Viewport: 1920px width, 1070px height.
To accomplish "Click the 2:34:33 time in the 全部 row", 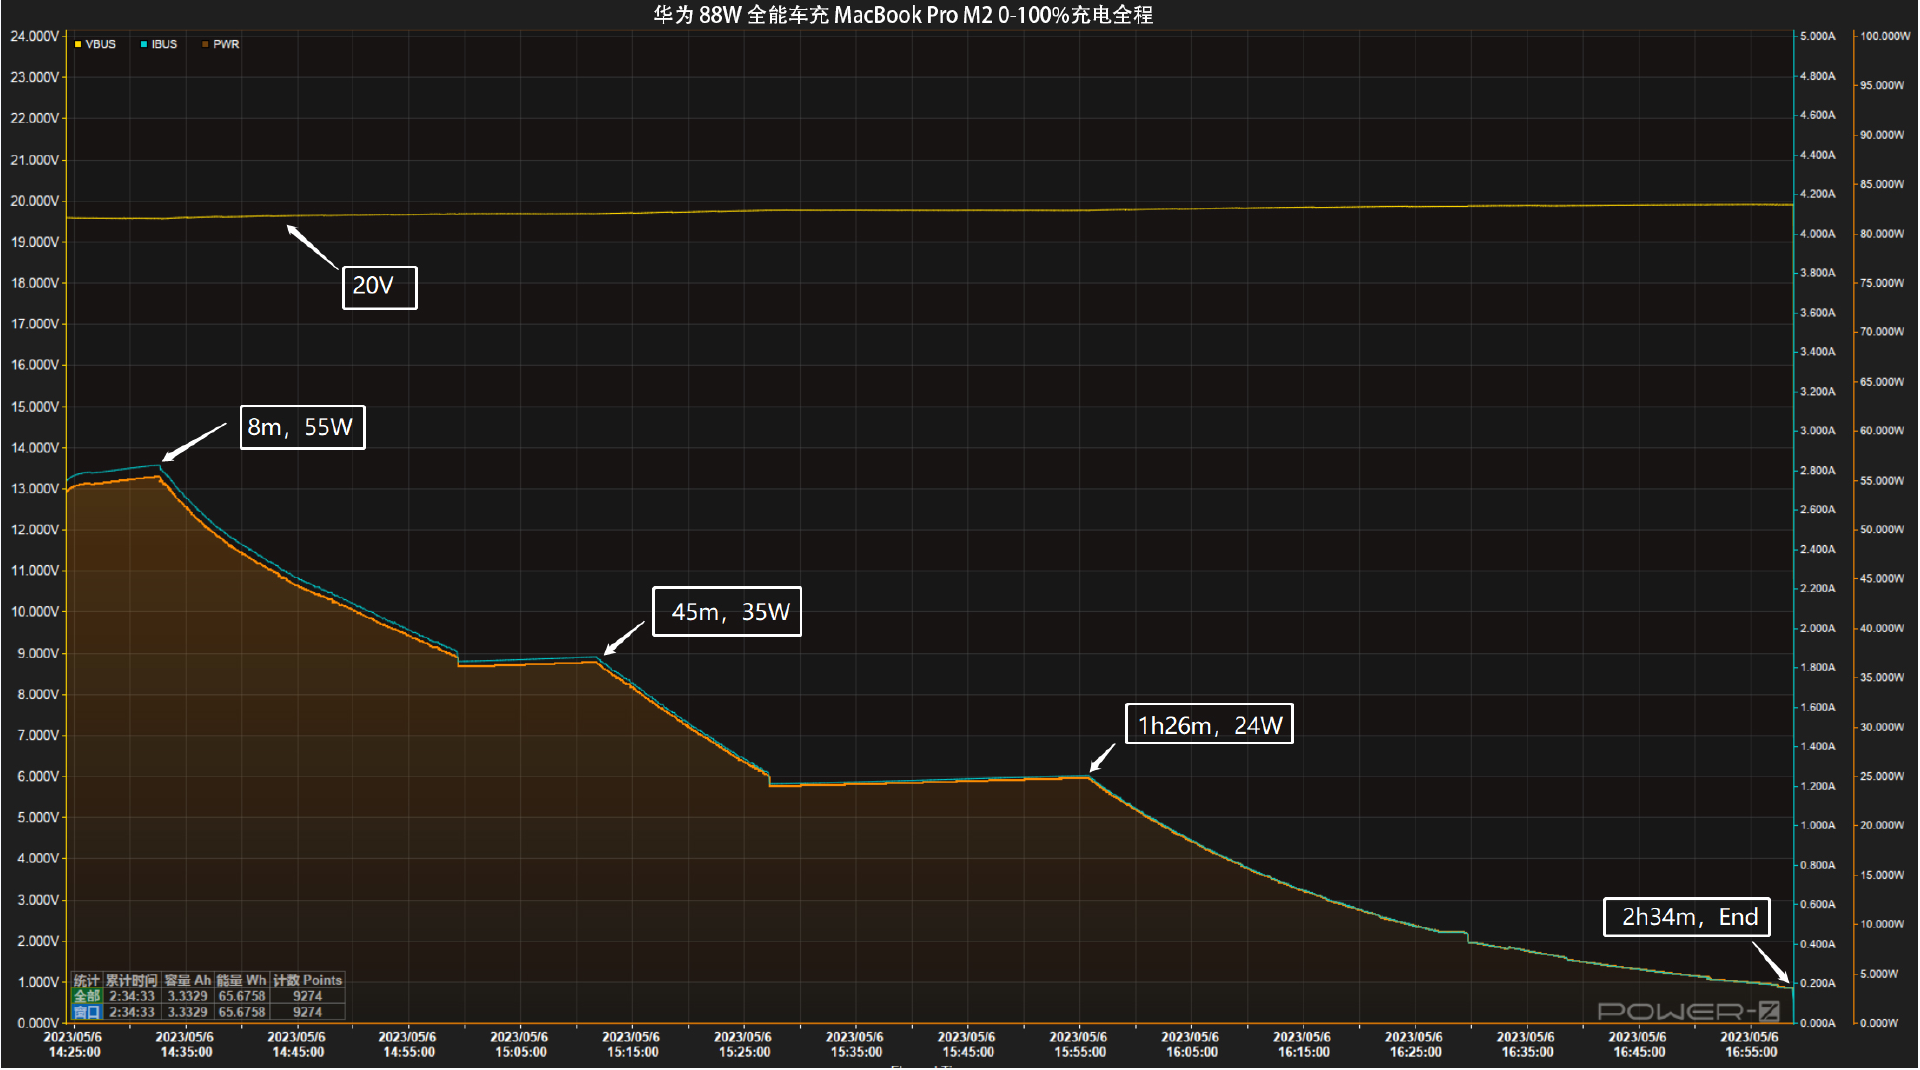I will point(132,996).
